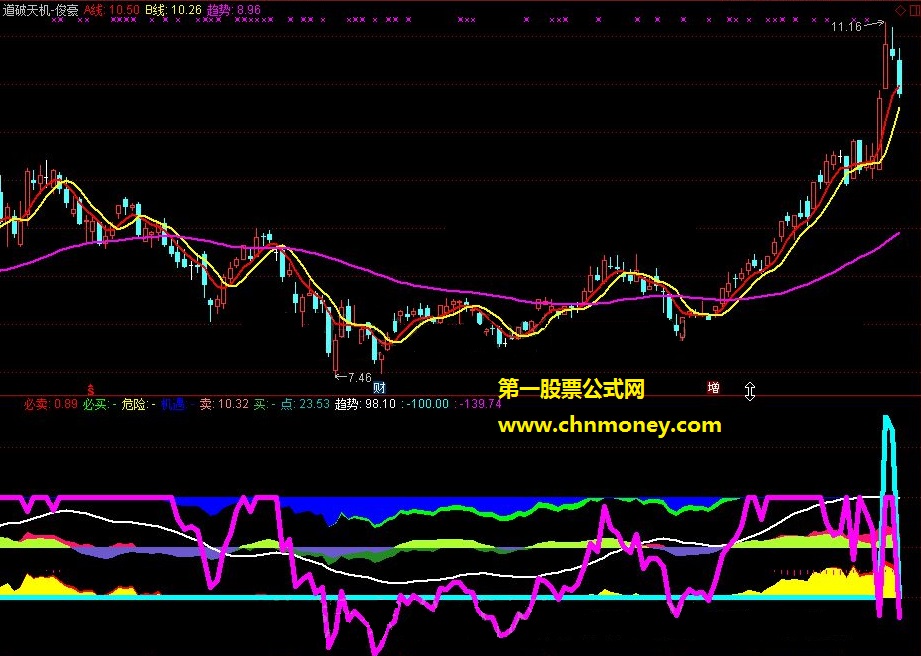The image size is (921, 656).
Task: Select the 必卖: 0.89 indicator label
Action: pos(51,404)
